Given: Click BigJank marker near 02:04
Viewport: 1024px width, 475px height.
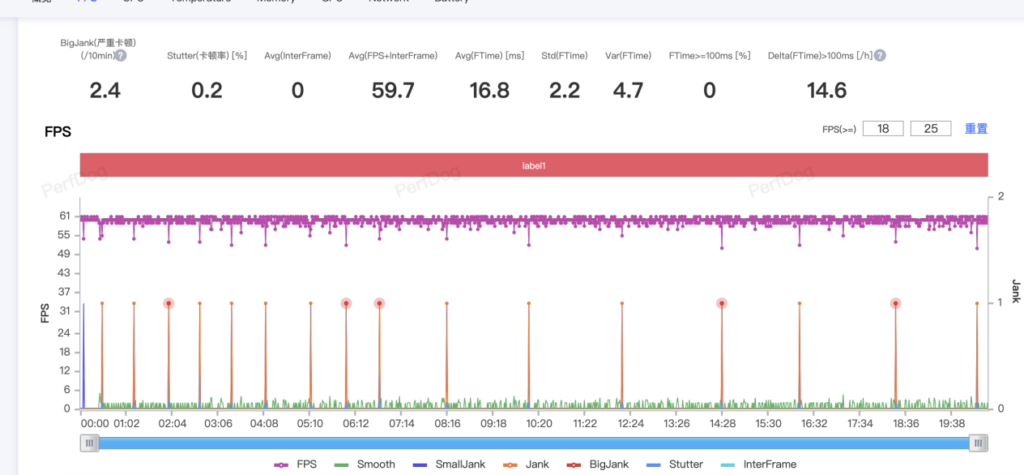Looking at the screenshot, I should click(169, 303).
